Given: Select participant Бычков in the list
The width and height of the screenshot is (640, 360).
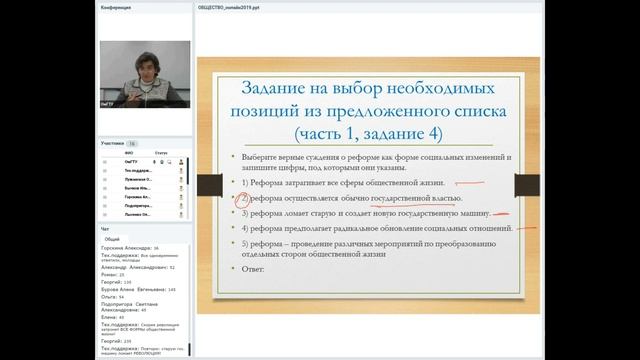Looking at the screenshot, I should (138, 189).
